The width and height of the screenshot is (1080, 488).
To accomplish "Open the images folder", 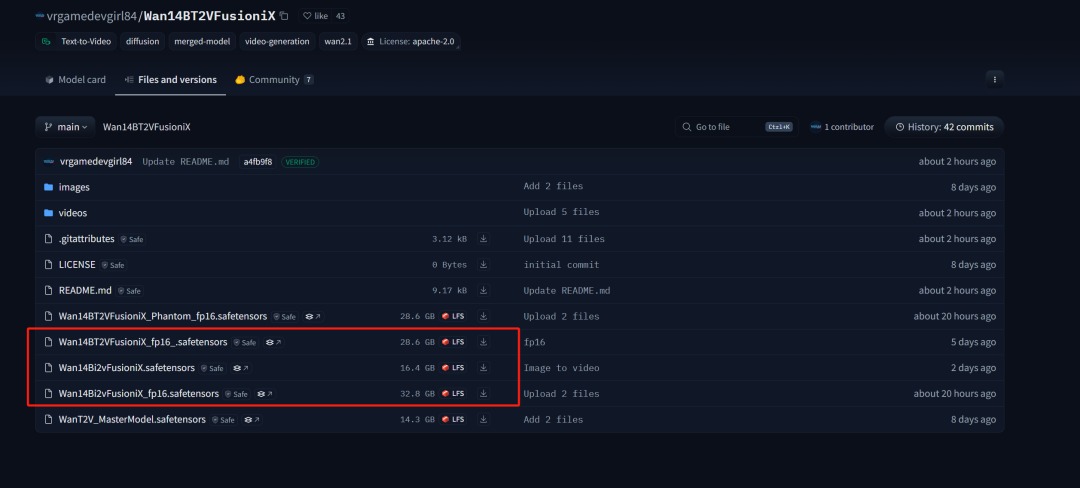I will tap(74, 187).
